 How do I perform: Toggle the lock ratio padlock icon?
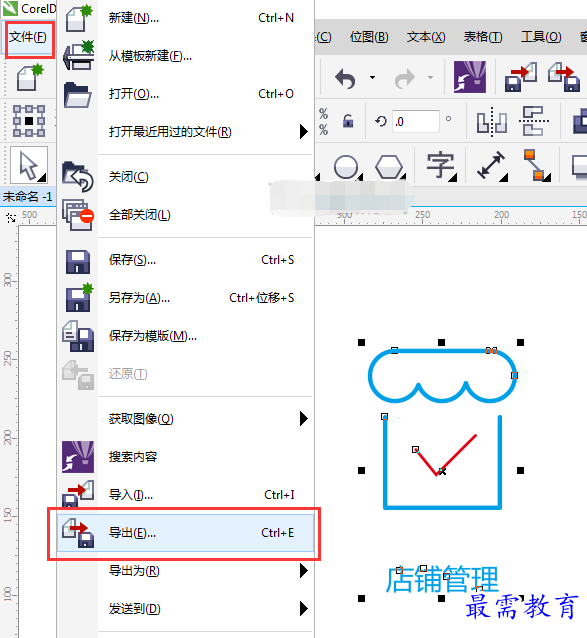click(348, 121)
